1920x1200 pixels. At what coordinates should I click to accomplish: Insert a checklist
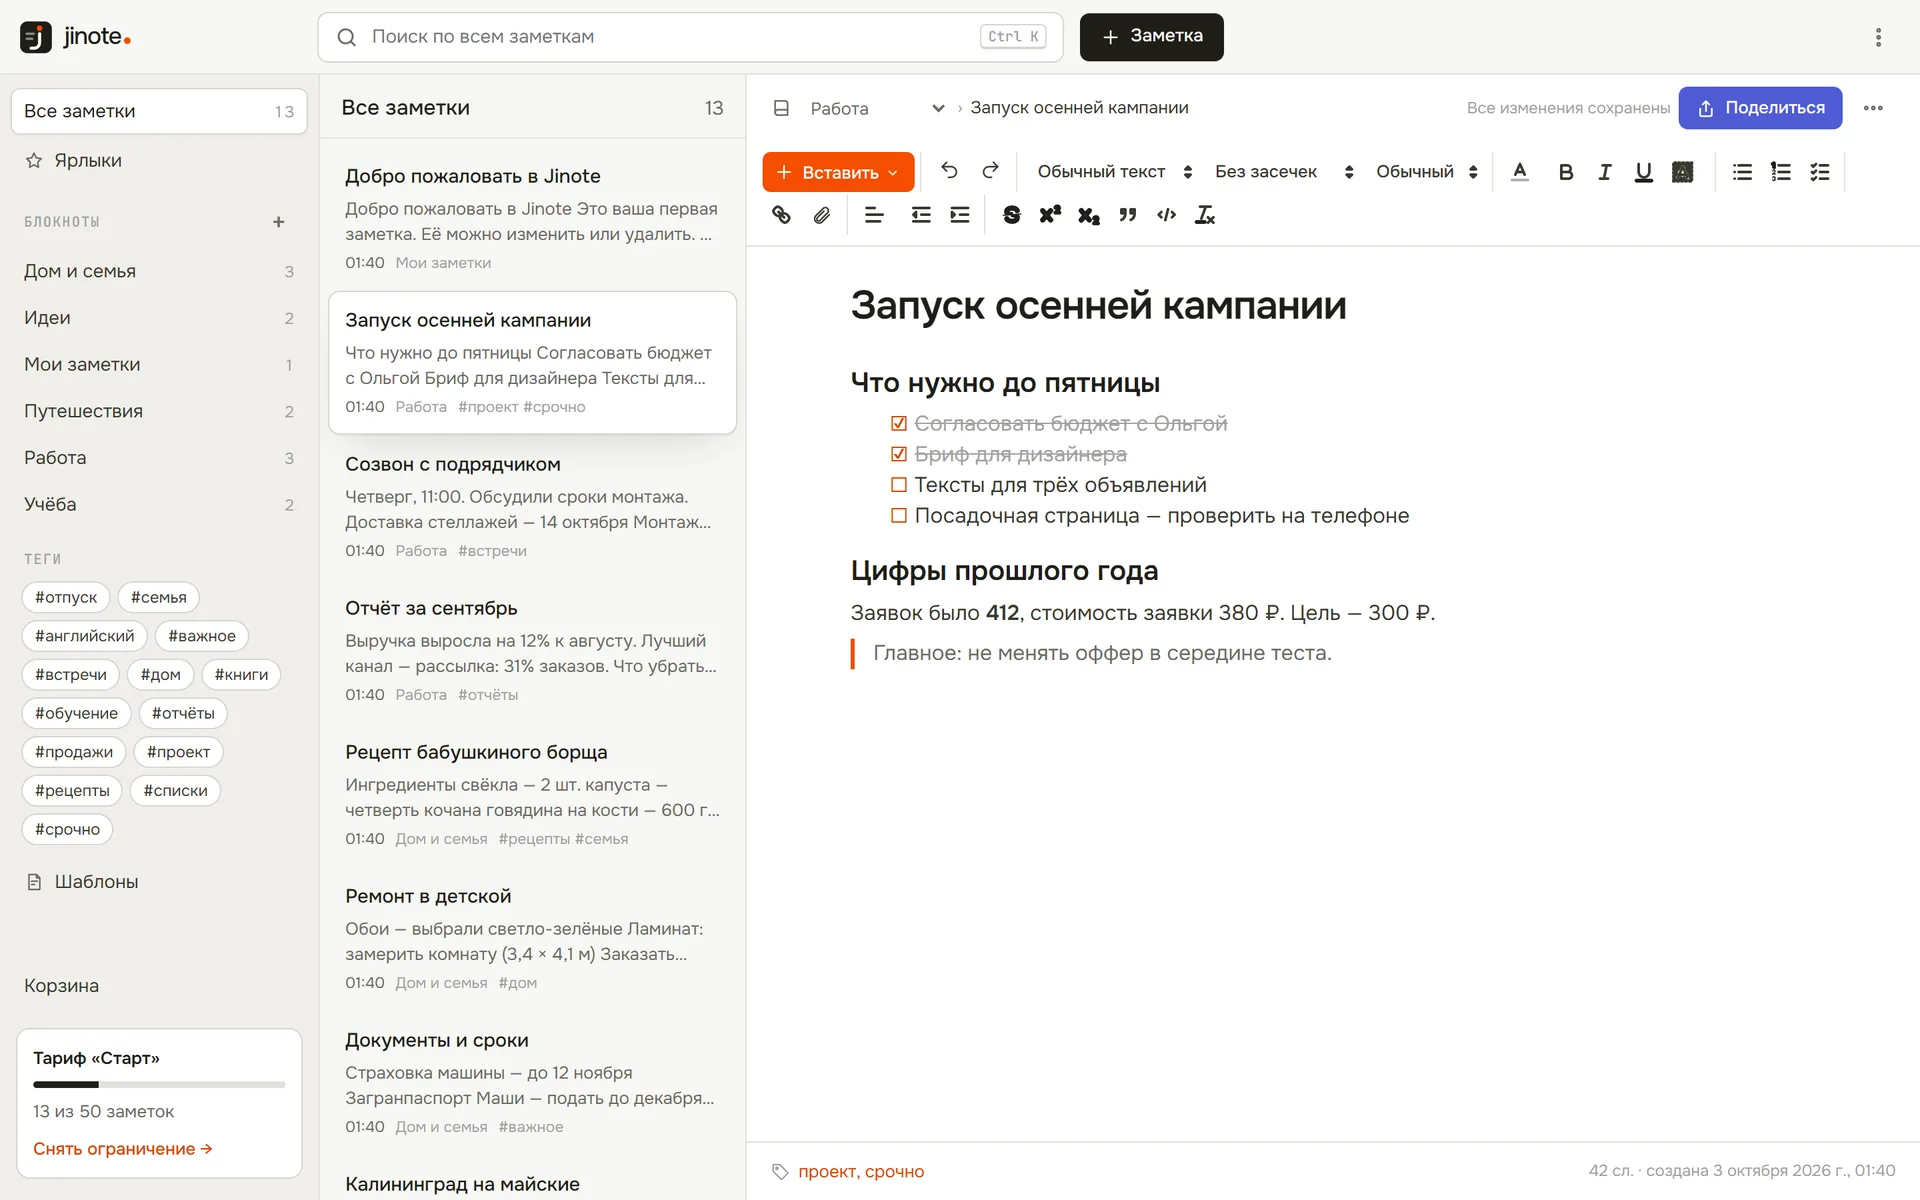tap(1820, 172)
